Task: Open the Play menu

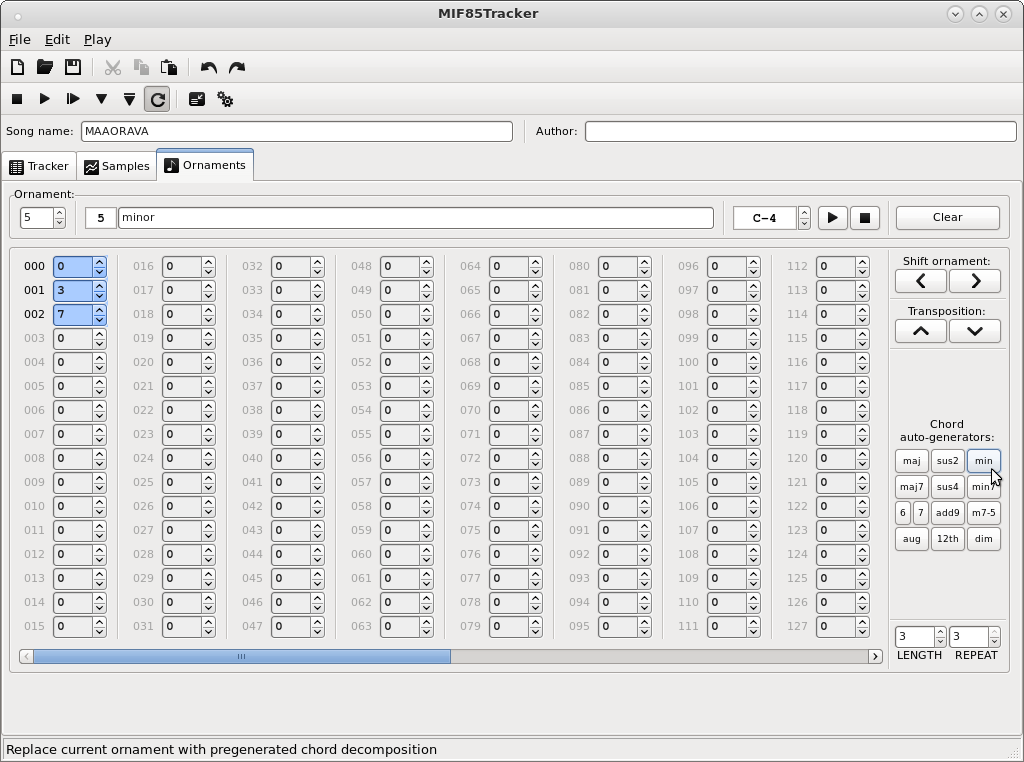Action: click(97, 39)
